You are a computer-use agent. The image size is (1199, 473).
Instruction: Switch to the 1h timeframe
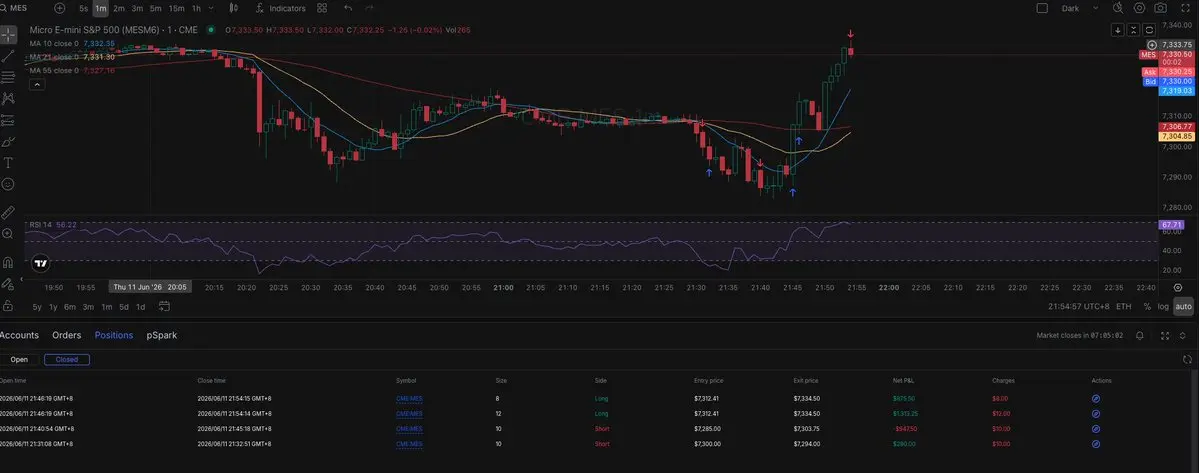pyautogui.click(x=197, y=8)
